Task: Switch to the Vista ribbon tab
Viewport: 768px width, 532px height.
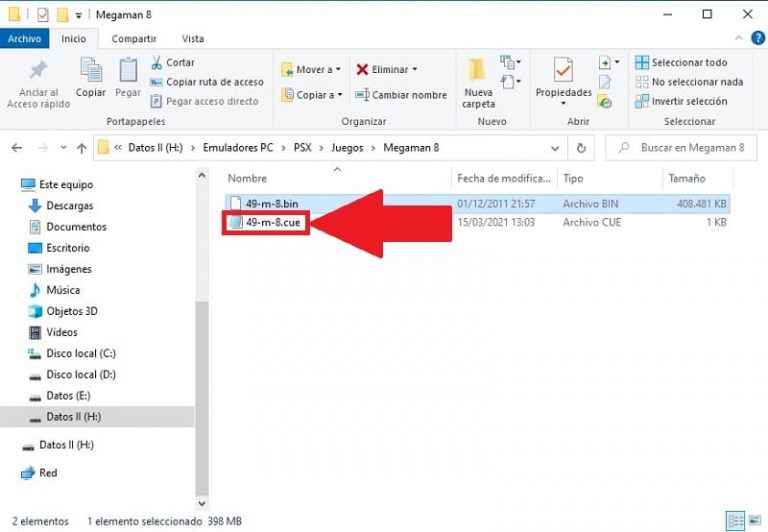Action: click(x=193, y=39)
